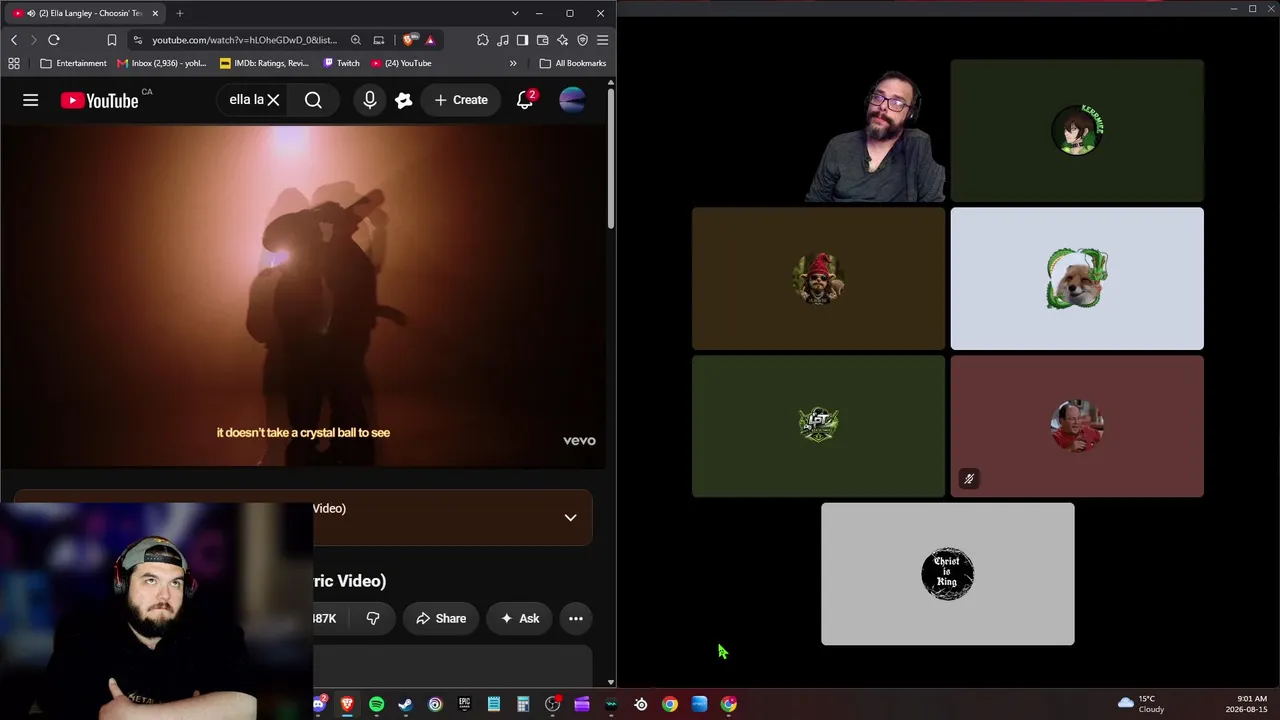Open more actions three-dot menu
The height and width of the screenshot is (720, 1280).
[x=576, y=618]
